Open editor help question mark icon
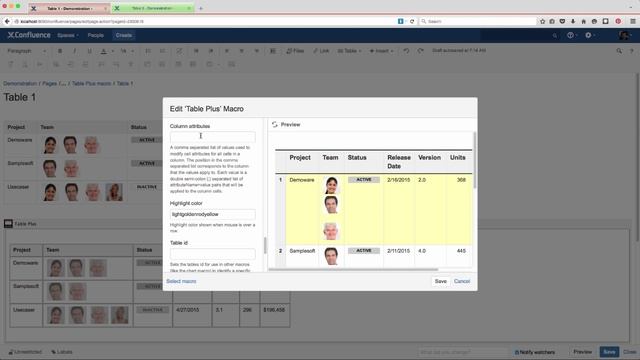Image resolution: width=640 pixels, height=360 pixels. click(631, 51)
